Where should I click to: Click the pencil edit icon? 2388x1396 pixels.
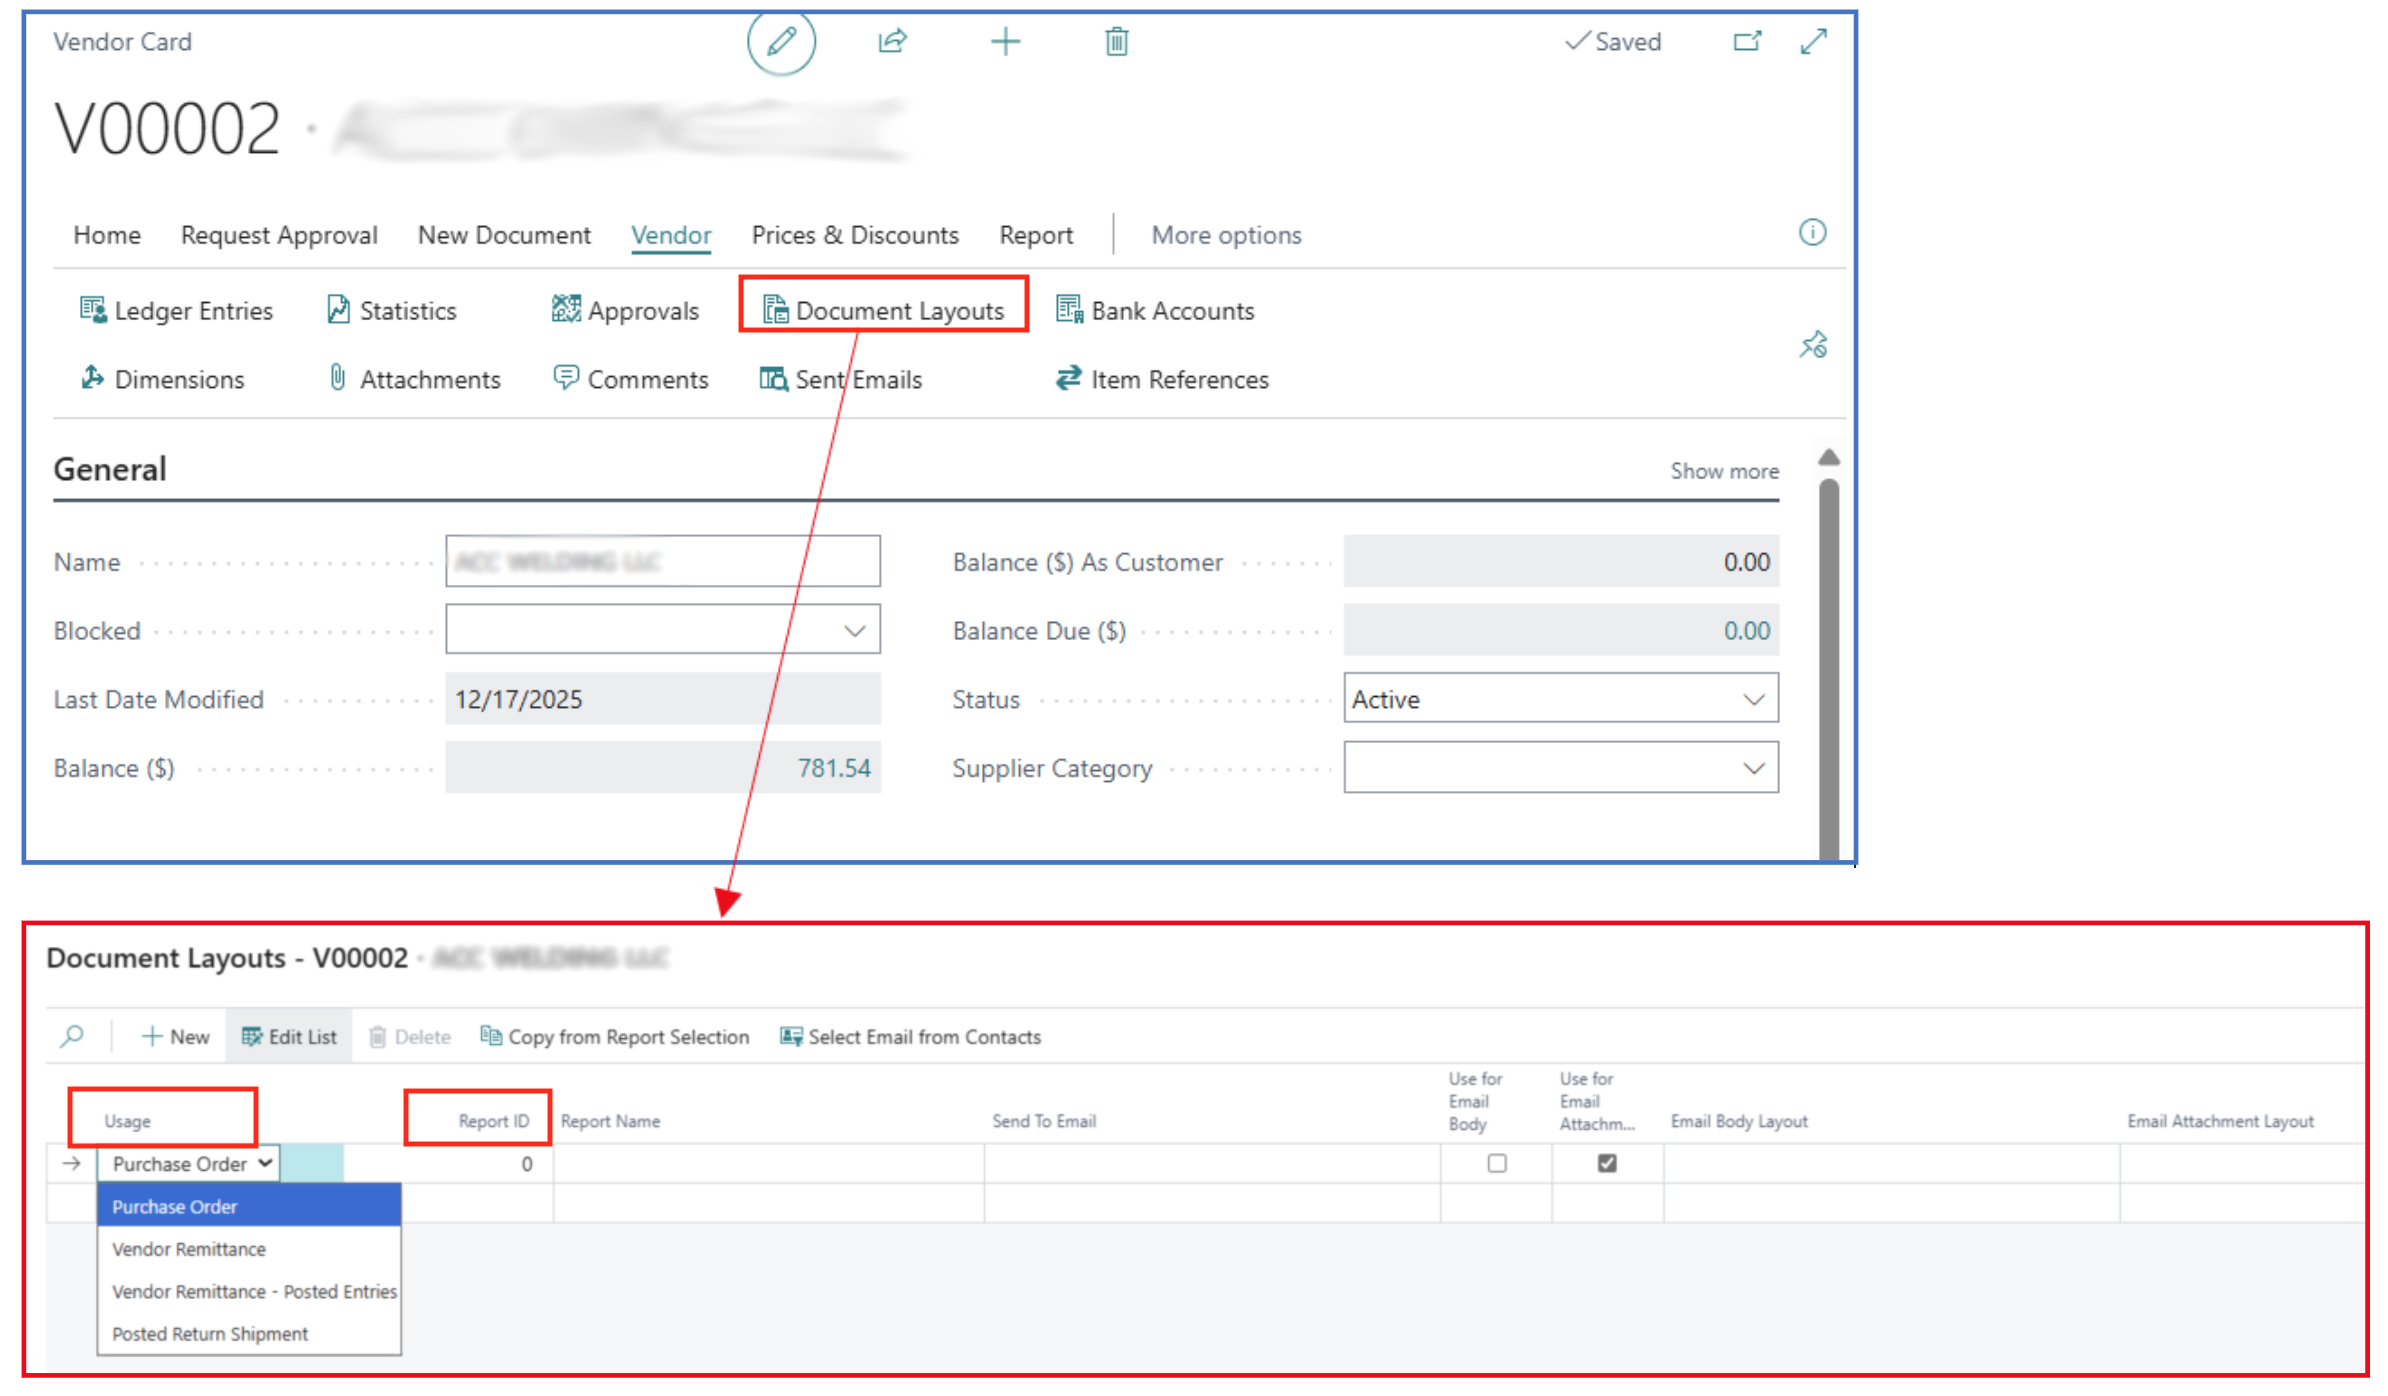[781, 42]
